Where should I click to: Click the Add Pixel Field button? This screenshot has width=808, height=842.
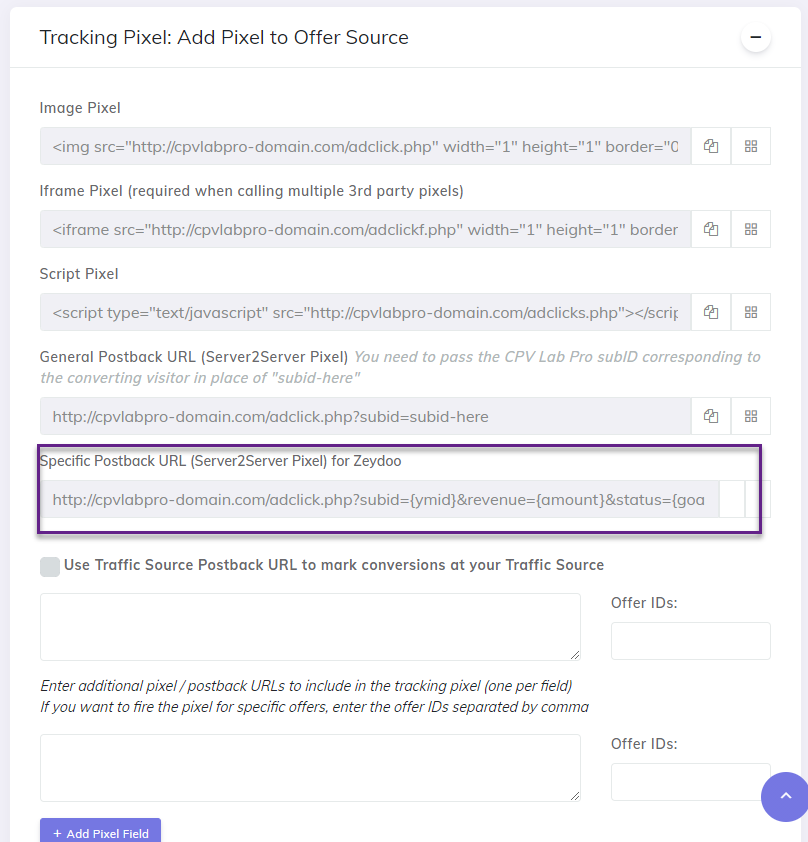tap(100, 832)
